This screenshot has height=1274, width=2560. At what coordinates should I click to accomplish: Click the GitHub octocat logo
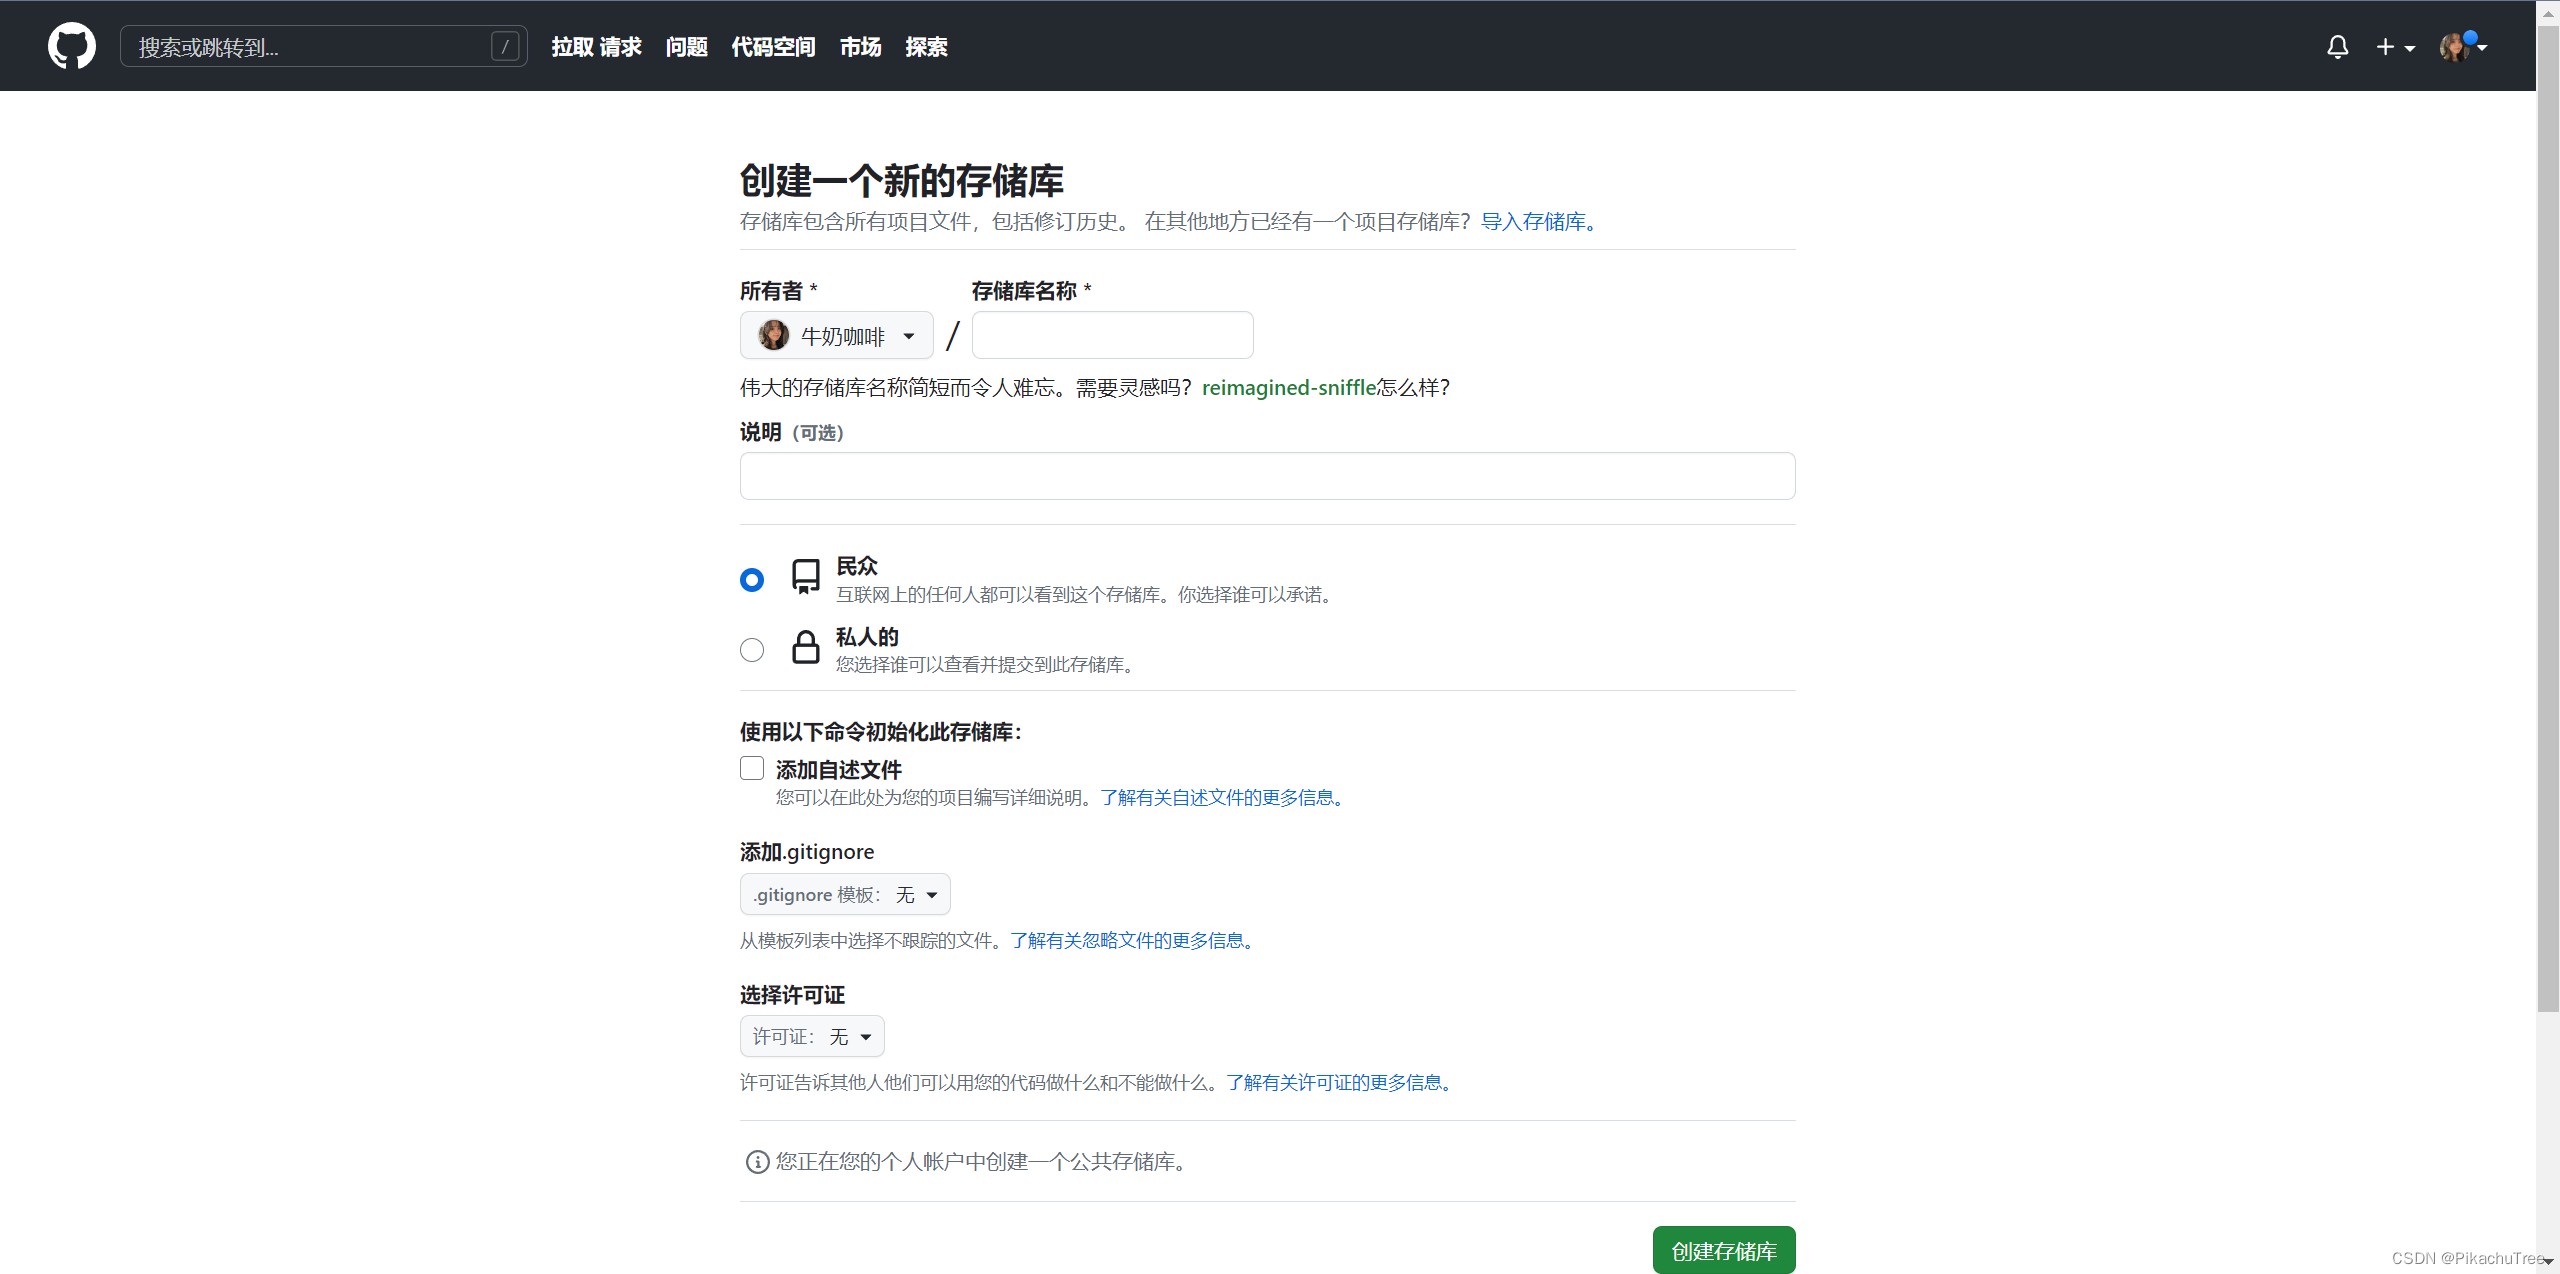(71, 45)
